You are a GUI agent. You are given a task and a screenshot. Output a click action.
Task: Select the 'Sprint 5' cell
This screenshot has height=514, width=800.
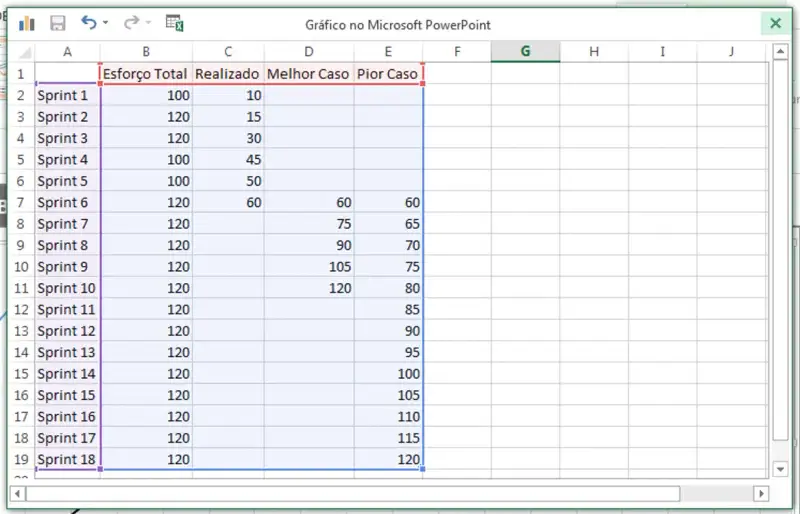point(67,181)
